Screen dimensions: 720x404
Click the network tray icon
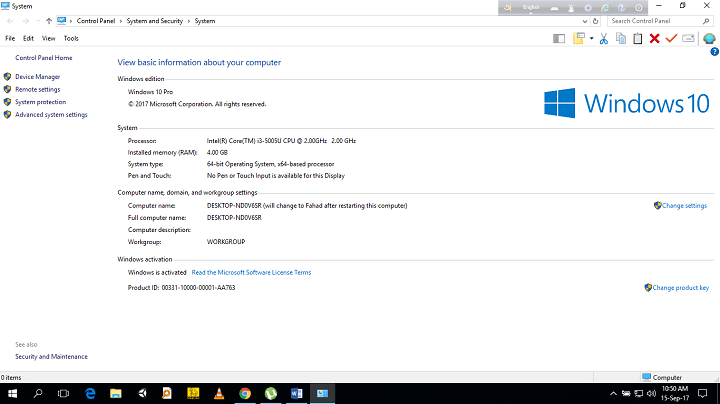pos(638,393)
